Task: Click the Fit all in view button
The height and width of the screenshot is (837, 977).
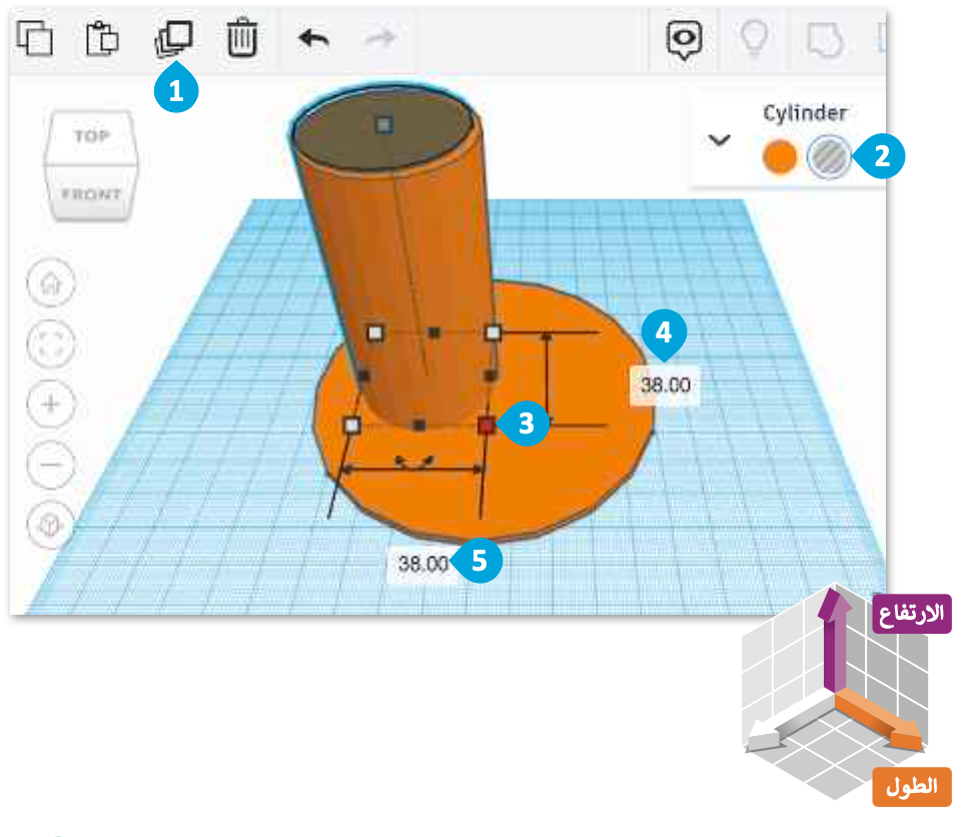Action: [x=50, y=343]
